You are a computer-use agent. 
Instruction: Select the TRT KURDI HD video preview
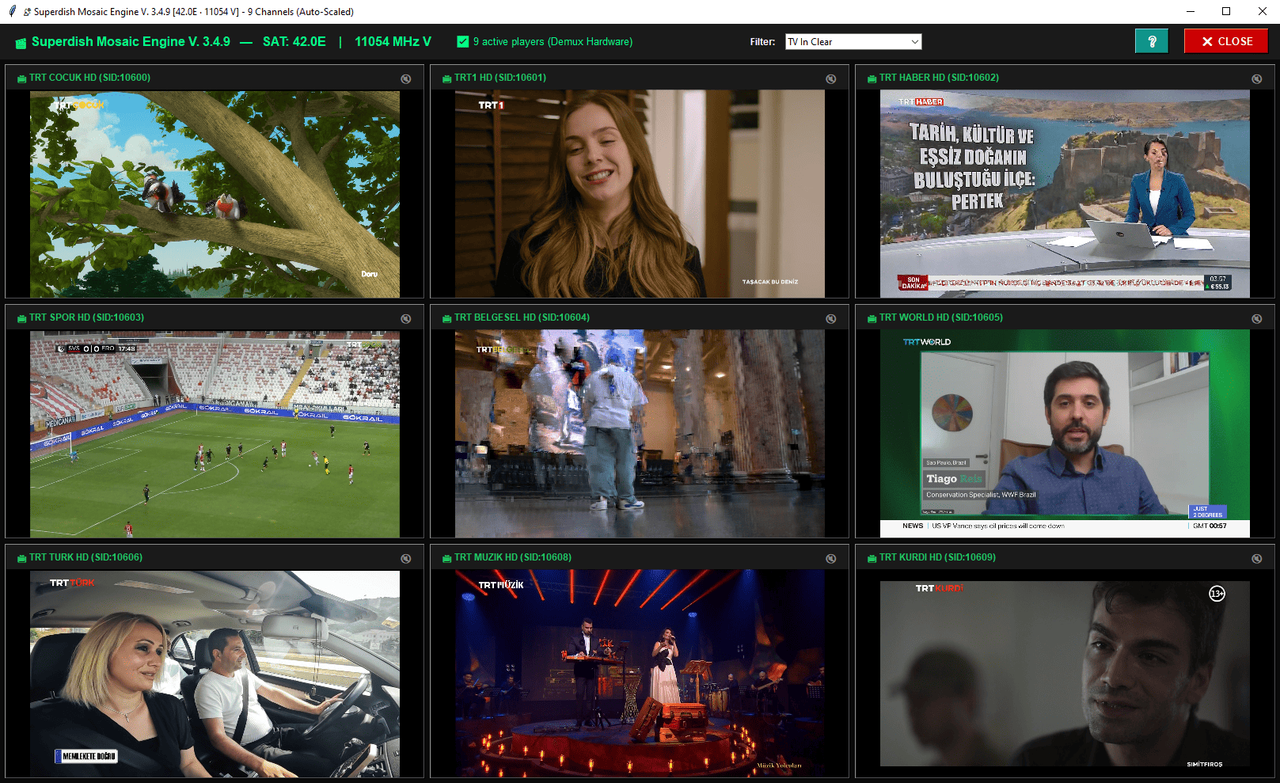point(1065,674)
